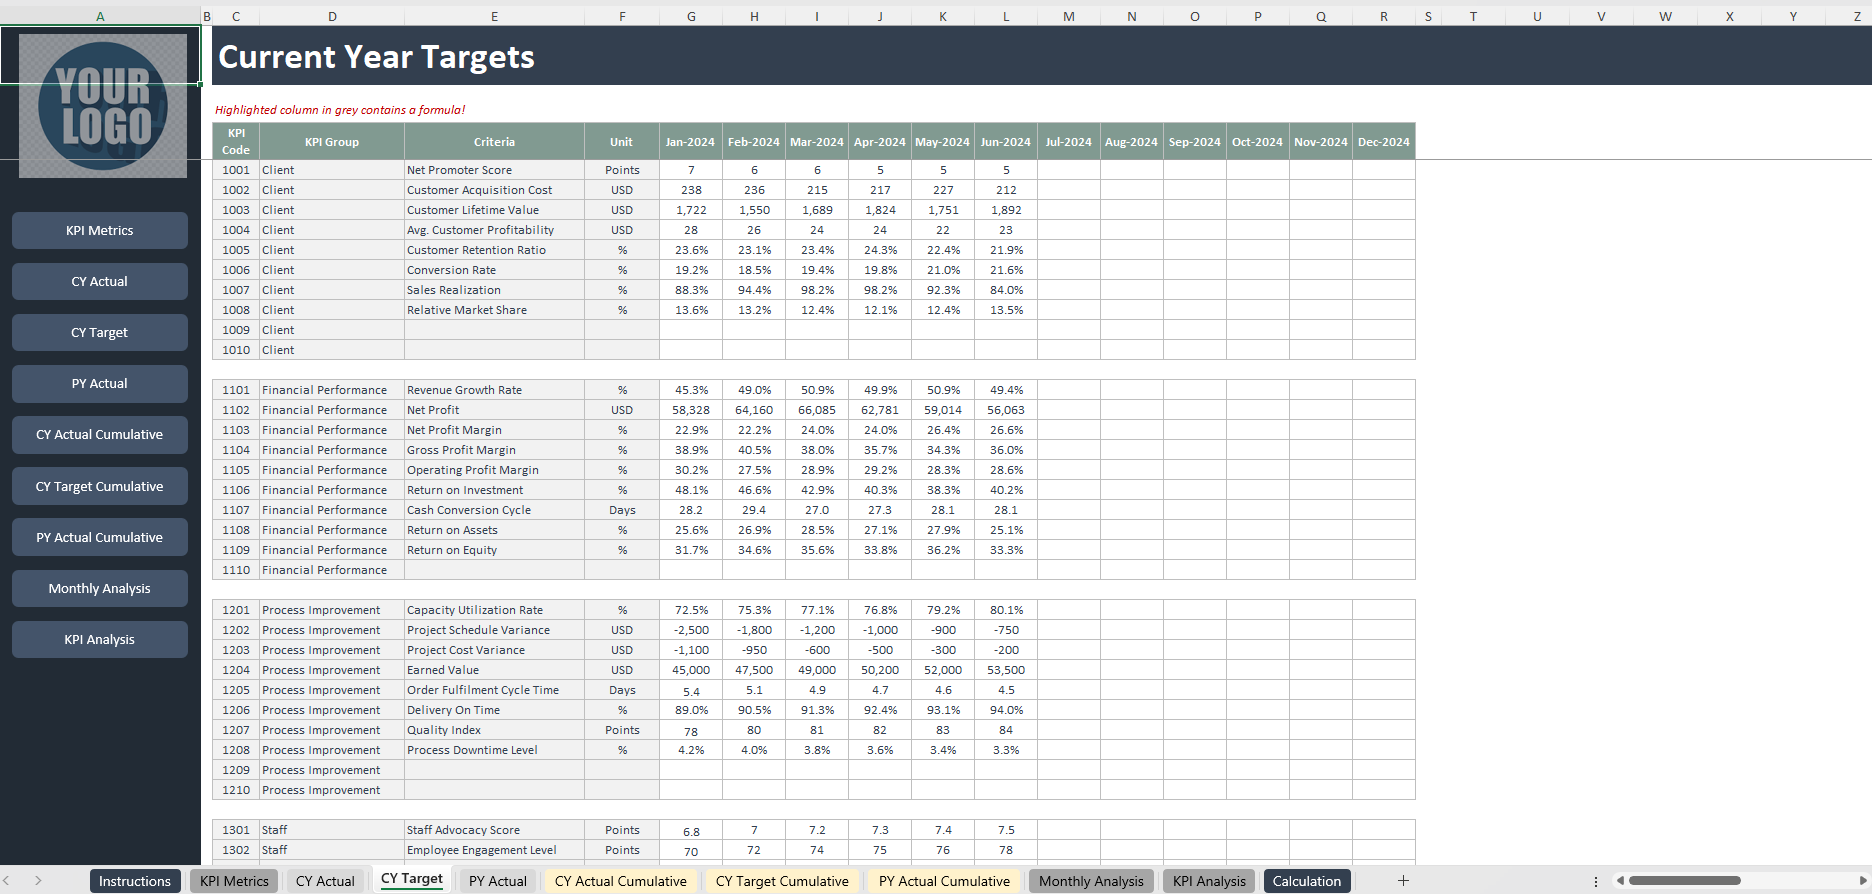The image size is (1872, 894).
Task: Click the Criteria header cell
Action: click(494, 142)
